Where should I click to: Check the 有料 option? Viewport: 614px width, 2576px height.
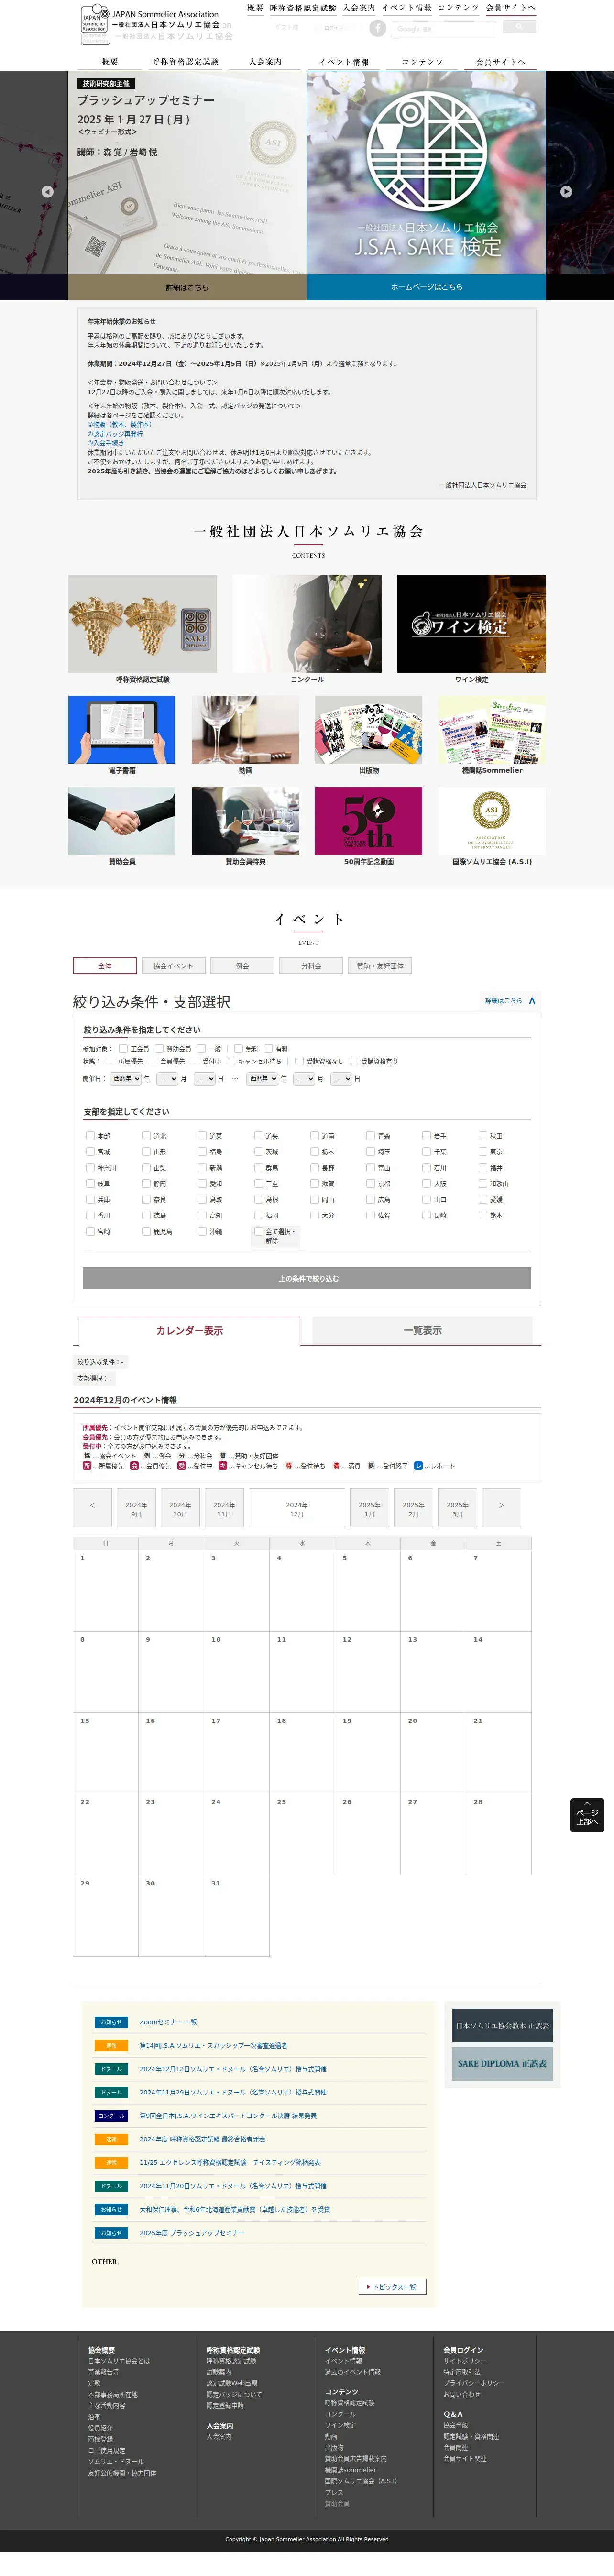click(x=268, y=1049)
